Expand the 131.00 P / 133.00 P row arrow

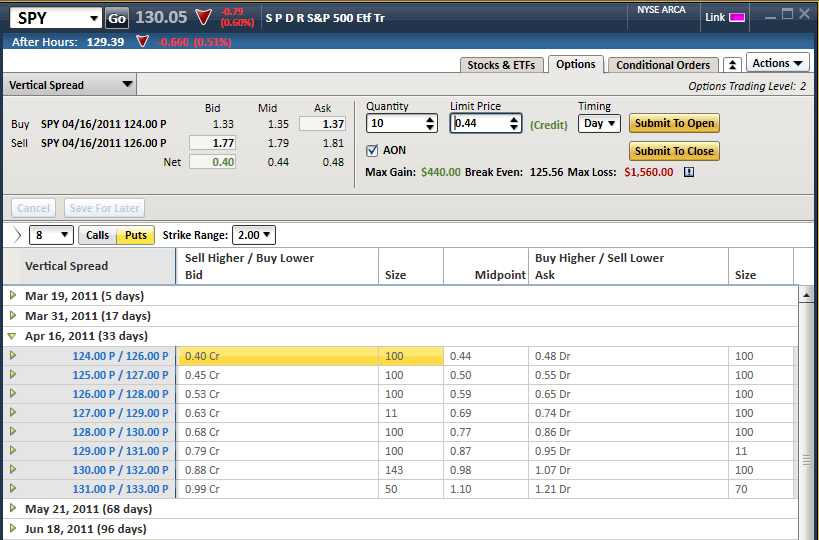pyautogui.click(x=13, y=488)
